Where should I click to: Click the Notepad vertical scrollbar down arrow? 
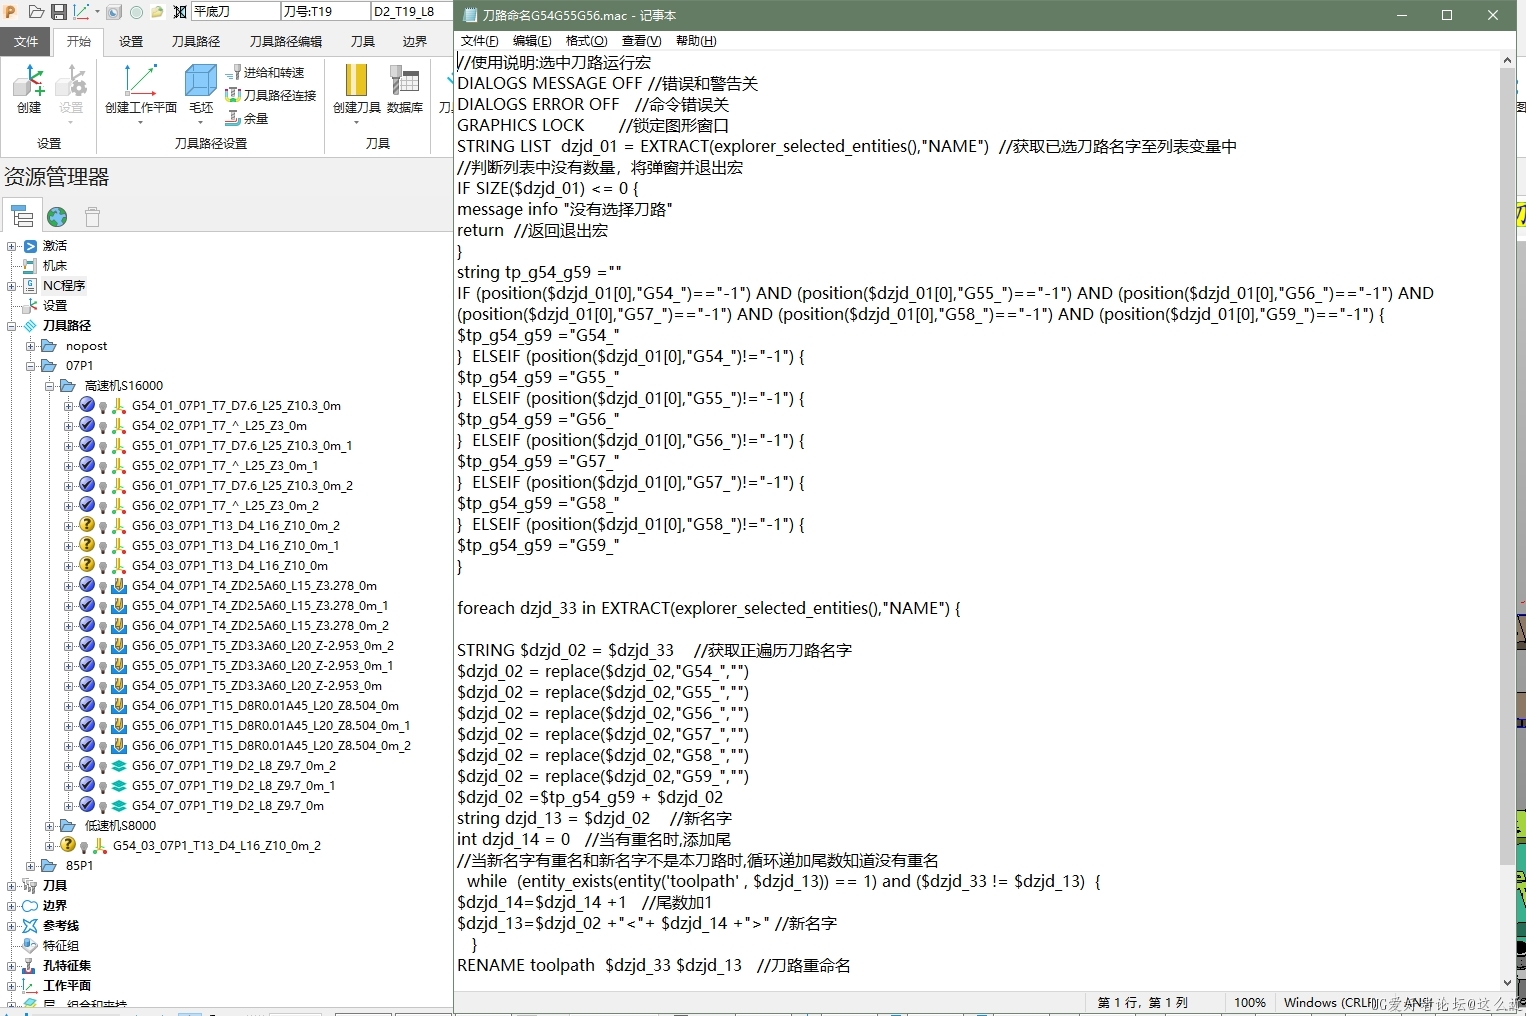coord(1507,983)
